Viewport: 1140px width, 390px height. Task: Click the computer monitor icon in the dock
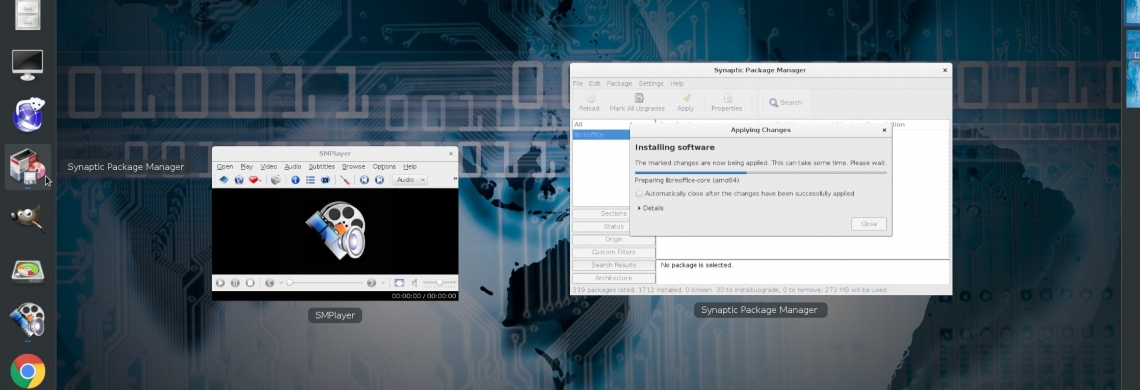pos(28,65)
